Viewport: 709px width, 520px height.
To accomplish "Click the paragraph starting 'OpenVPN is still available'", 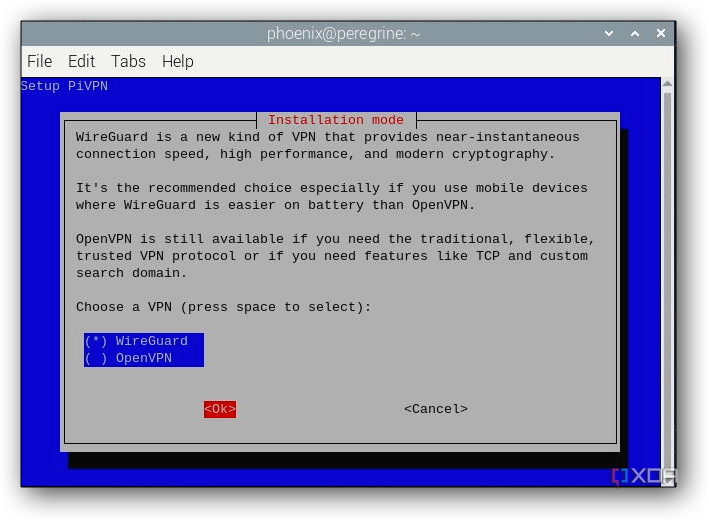I will click(335, 256).
